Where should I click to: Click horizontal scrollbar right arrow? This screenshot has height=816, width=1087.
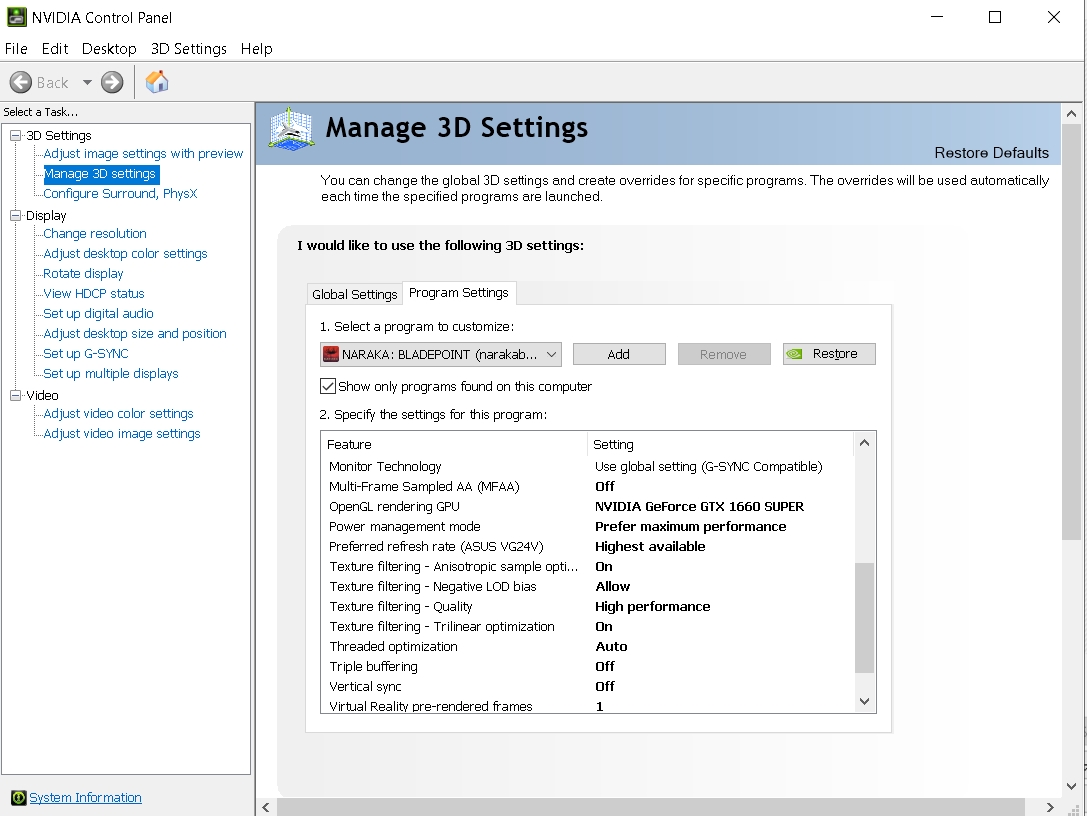tap(1050, 807)
